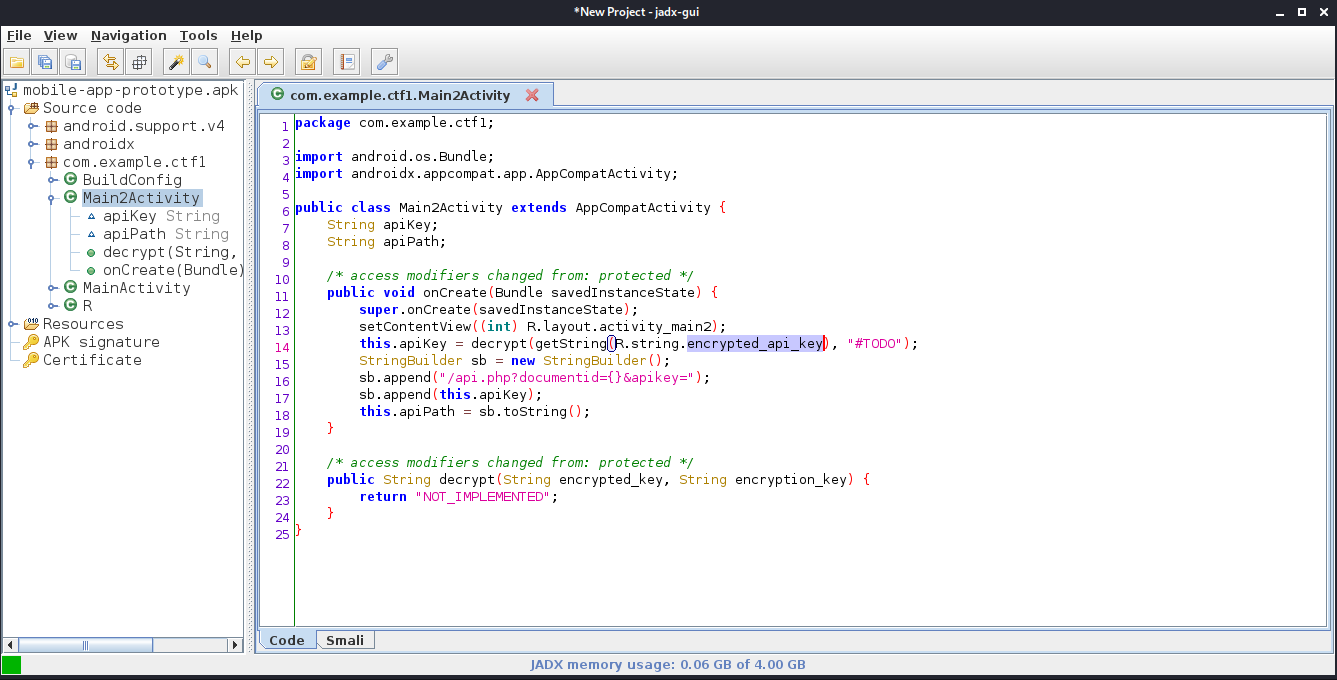
Task: Navigate back using the left arrow icon
Action: point(242,62)
